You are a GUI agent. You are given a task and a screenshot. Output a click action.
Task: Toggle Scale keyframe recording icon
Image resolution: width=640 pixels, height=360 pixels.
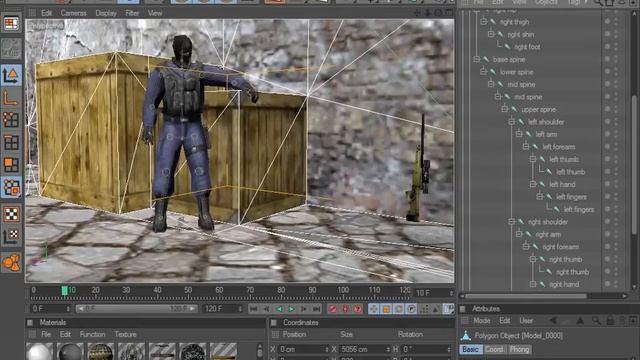tap(386, 309)
